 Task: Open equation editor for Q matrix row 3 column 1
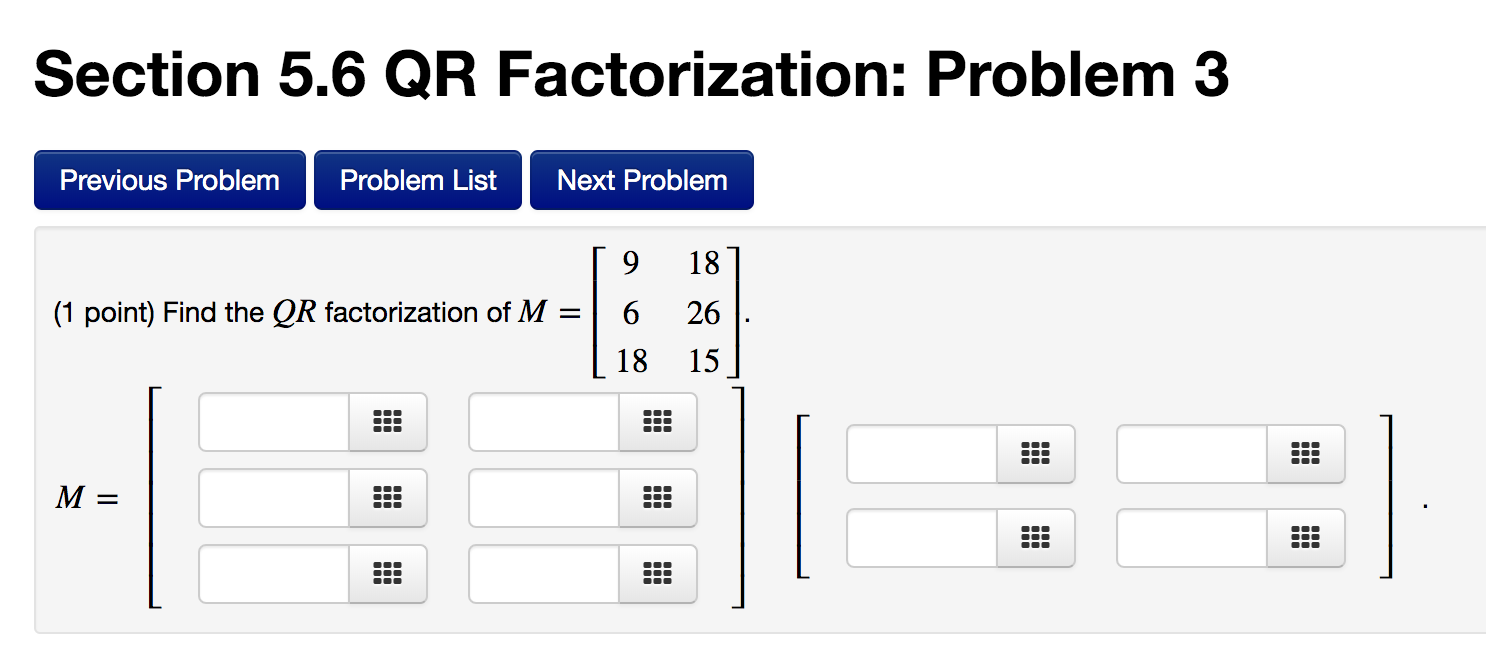tap(390, 574)
